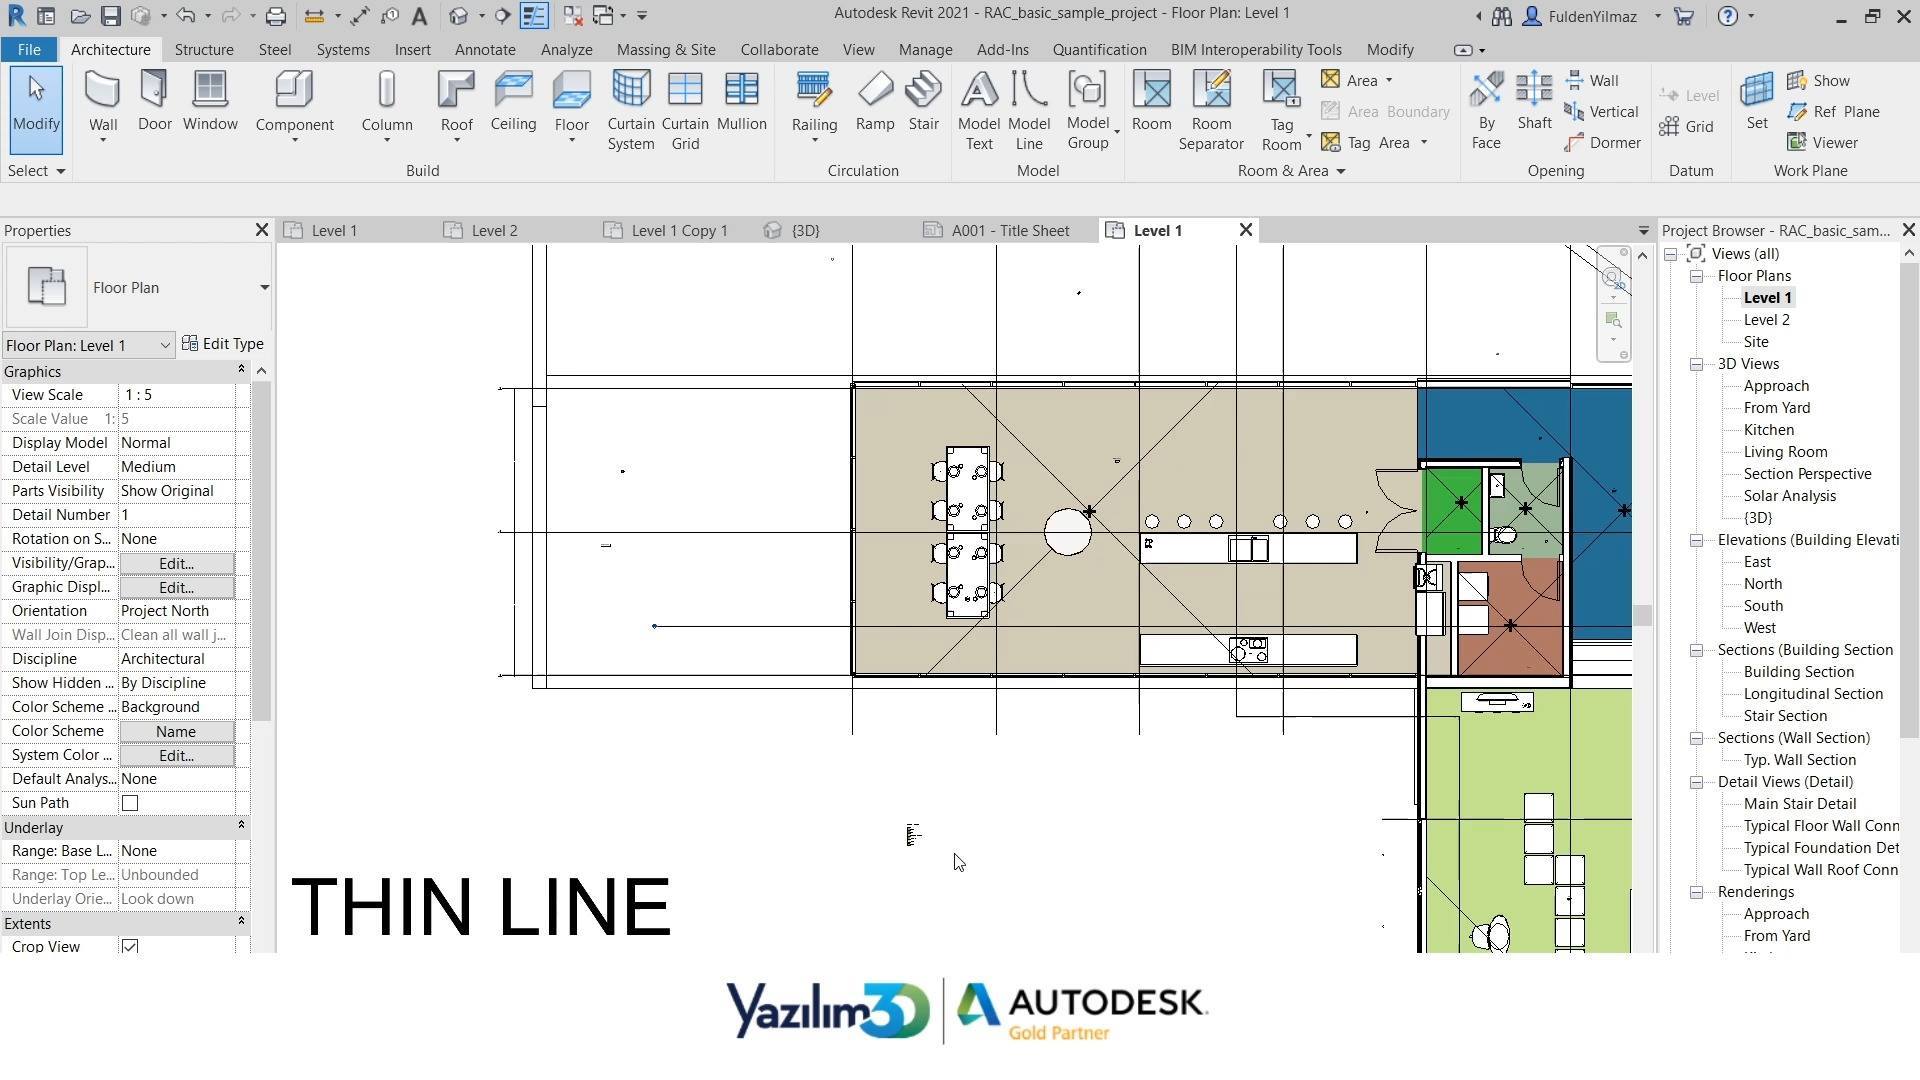Open the Model Group tool

pyautogui.click(x=1088, y=111)
